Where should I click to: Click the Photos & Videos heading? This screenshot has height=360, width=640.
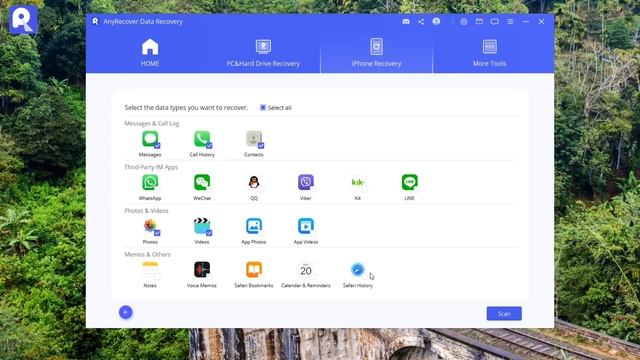(146, 211)
